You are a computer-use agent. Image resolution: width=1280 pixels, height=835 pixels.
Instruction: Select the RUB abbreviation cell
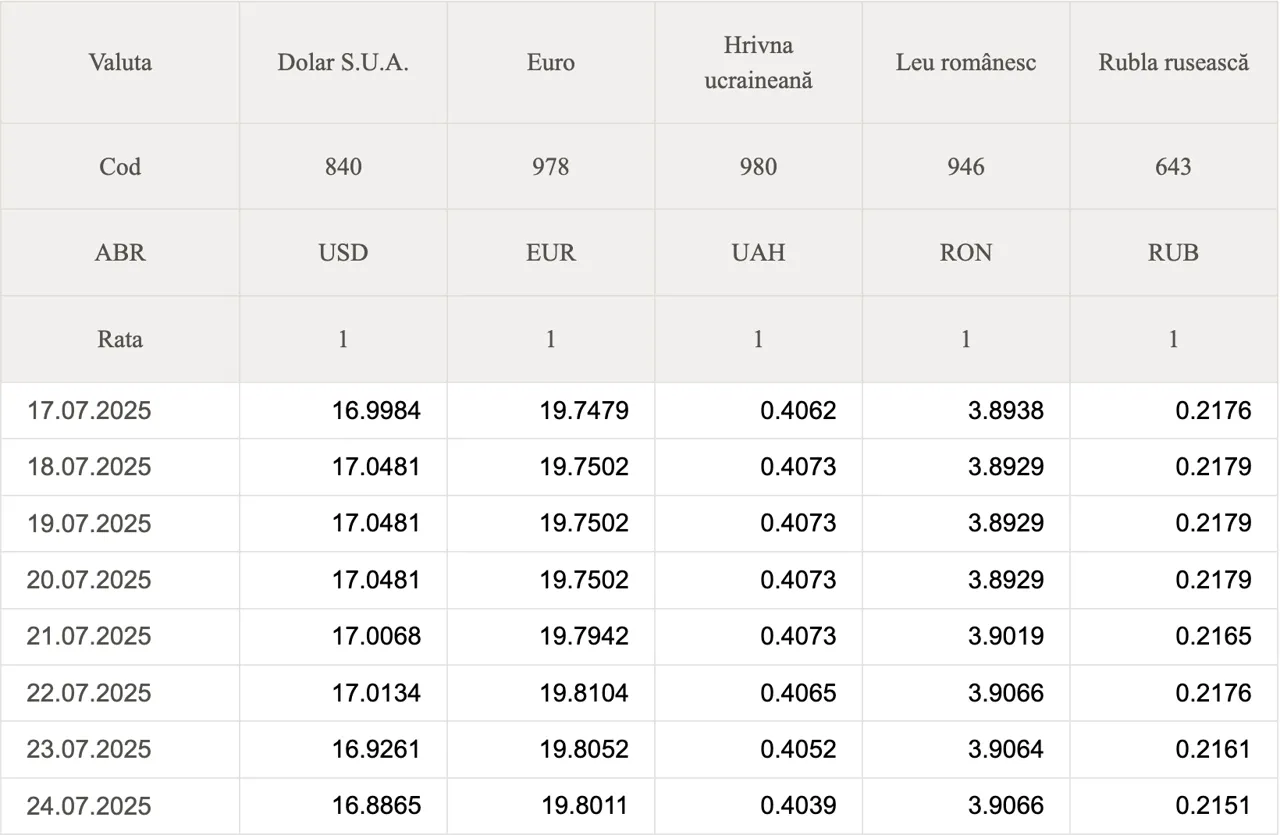click(1174, 252)
